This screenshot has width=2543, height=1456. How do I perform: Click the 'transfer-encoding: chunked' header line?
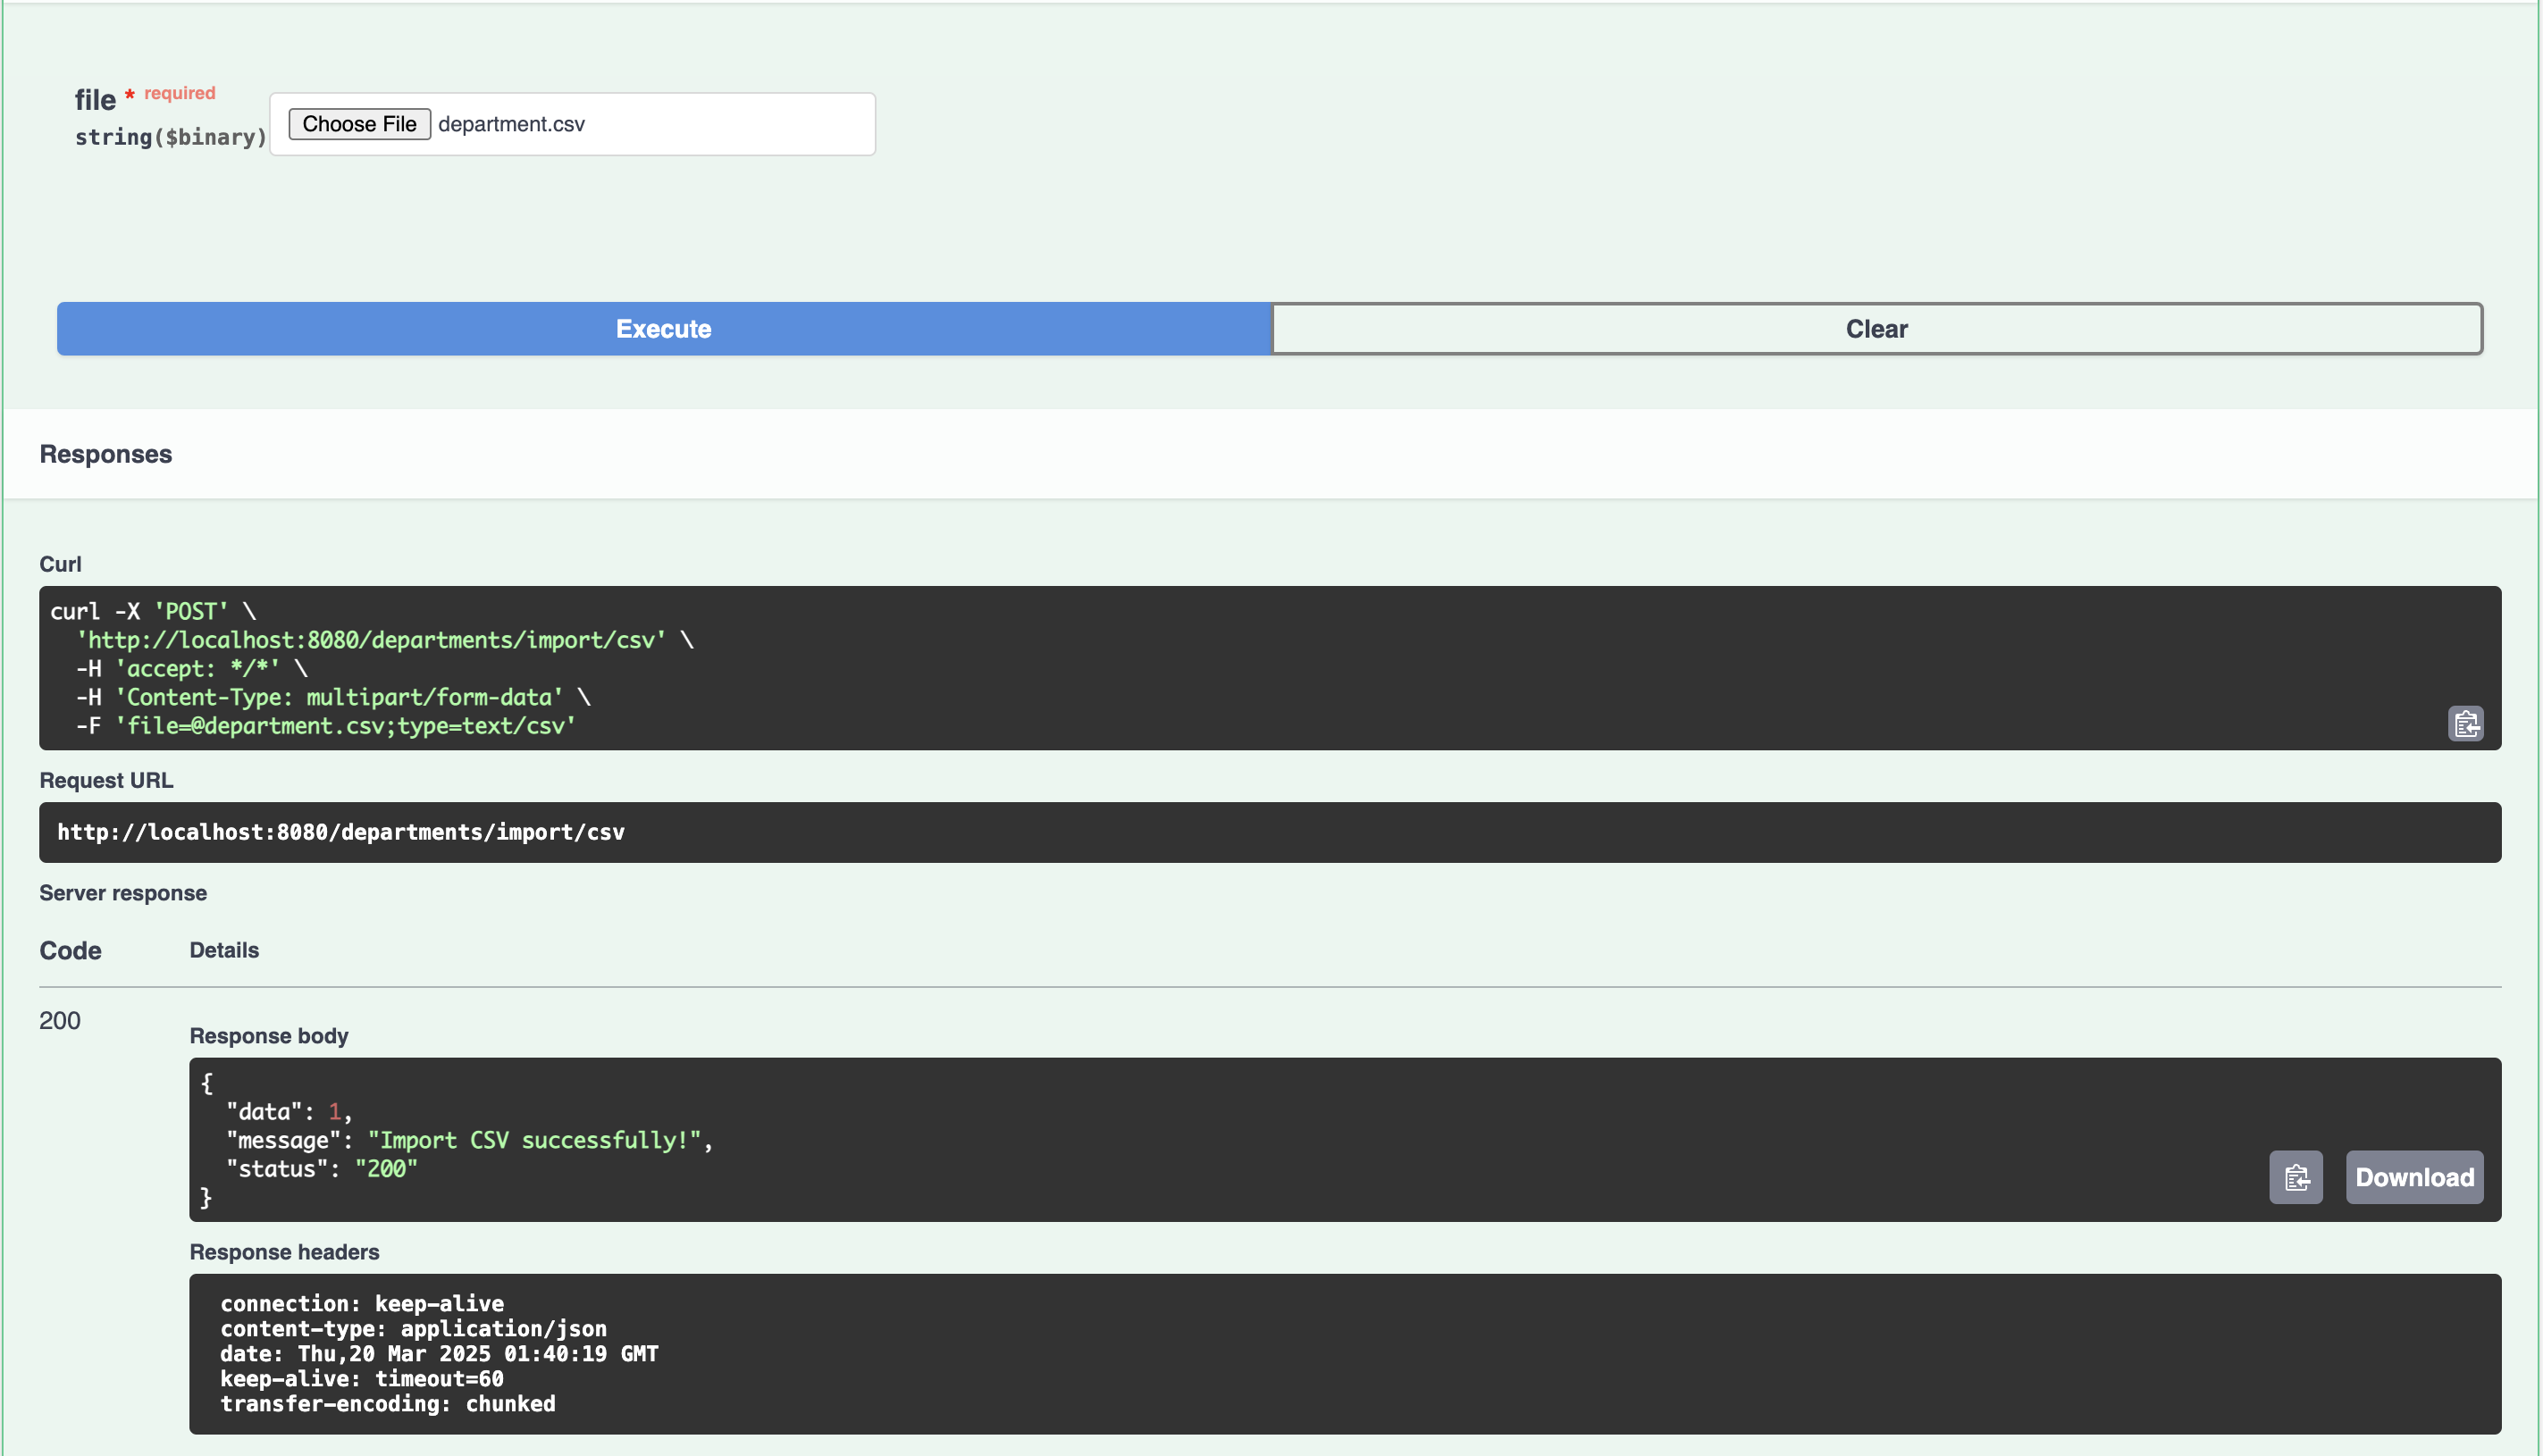pos(388,1403)
